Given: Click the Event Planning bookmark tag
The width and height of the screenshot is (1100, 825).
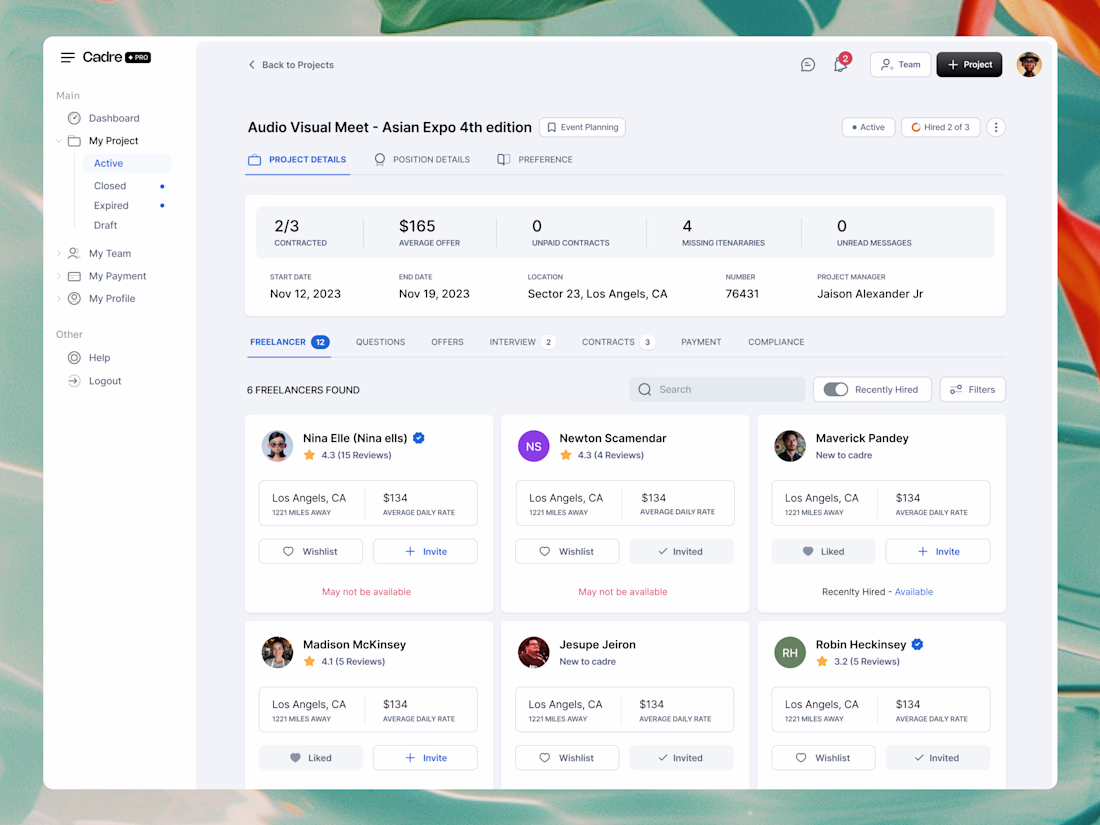Looking at the screenshot, I should (x=582, y=127).
